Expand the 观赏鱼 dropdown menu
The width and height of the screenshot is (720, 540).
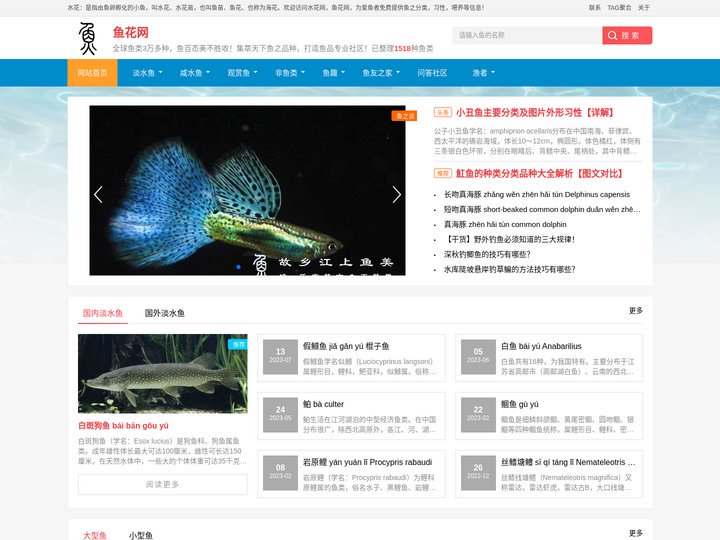coord(242,73)
